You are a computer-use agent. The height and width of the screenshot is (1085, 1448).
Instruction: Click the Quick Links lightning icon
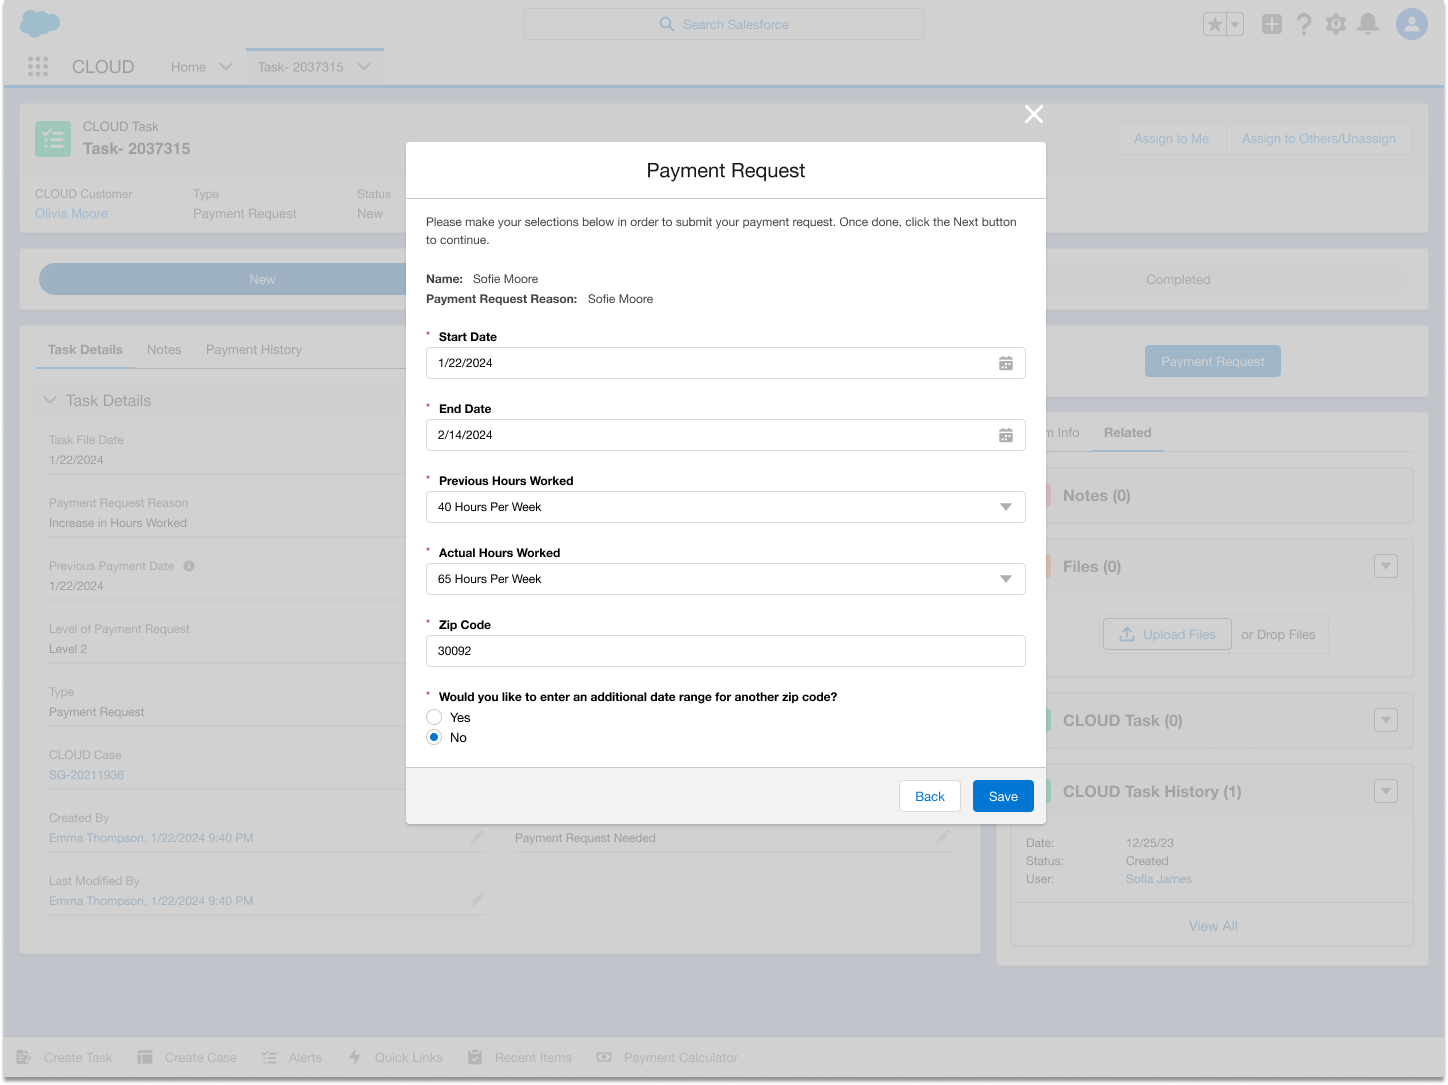pos(353,1057)
